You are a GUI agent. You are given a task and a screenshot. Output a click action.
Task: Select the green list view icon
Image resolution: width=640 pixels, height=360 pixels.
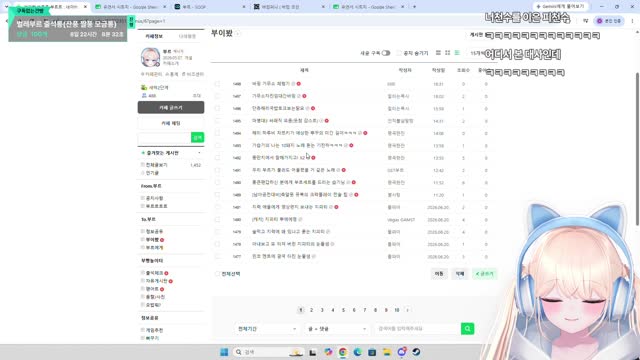click(x=457, y=53)
